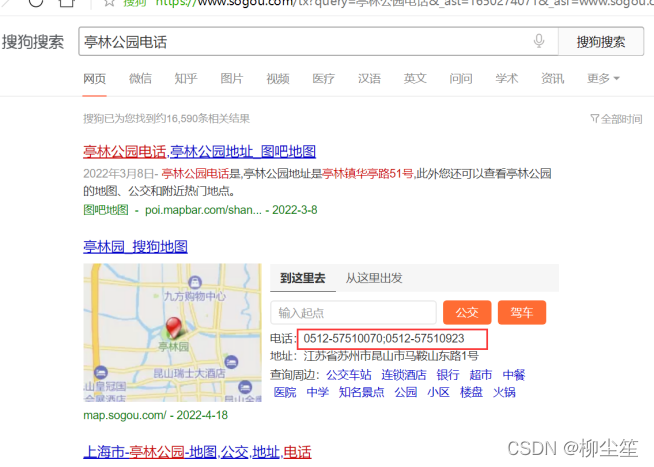The height and width of the screenshot is (467, 654).
Task: Click the orange 驾车 button
Action: pyautogui.click(x=522, y=312)
